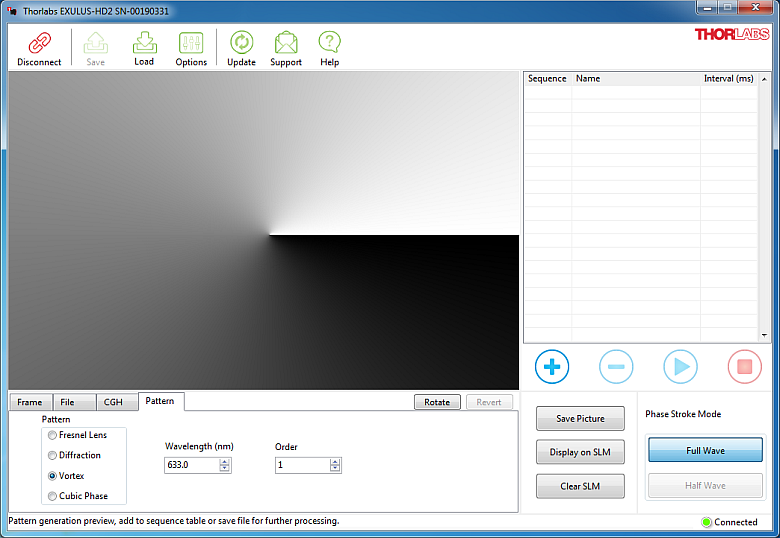Select the Diffraction pattern option
Screen dimensions: 780x538
(52, 456)
